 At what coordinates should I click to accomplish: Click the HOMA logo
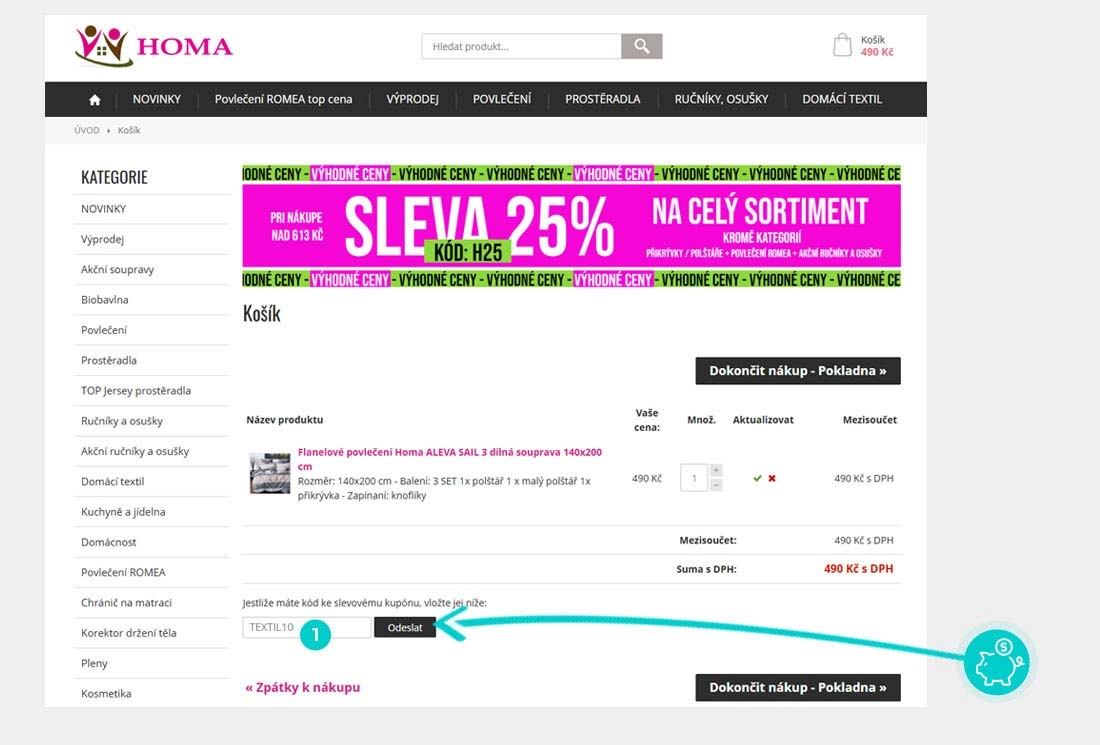(x=154, y=46)
